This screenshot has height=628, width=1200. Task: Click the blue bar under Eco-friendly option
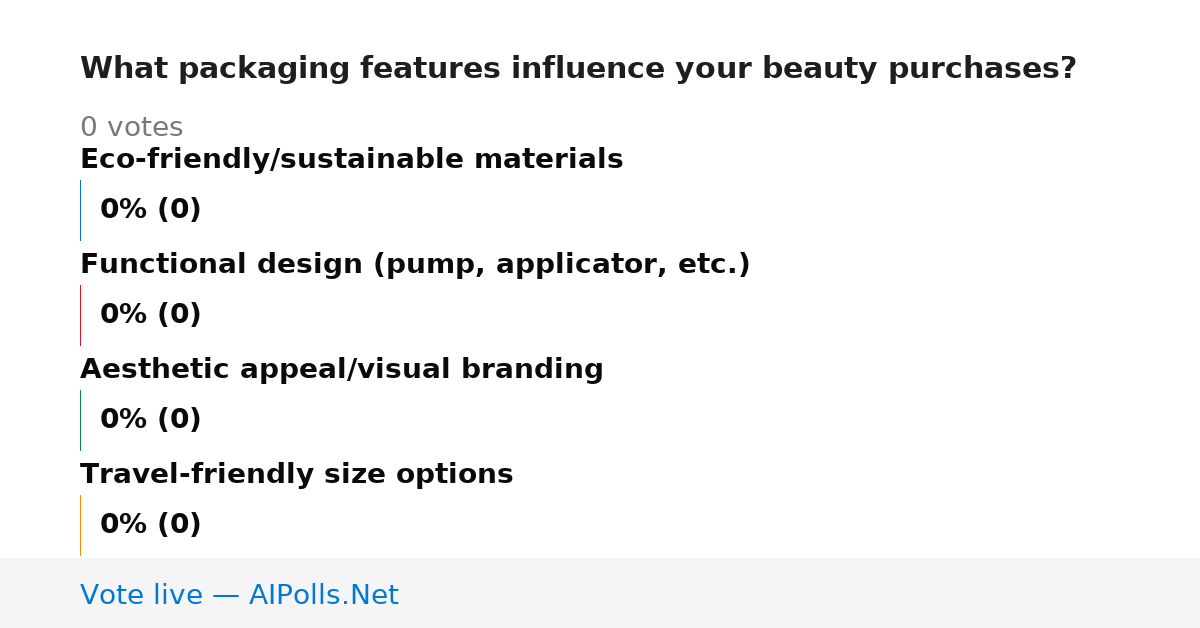coord(80,210)
